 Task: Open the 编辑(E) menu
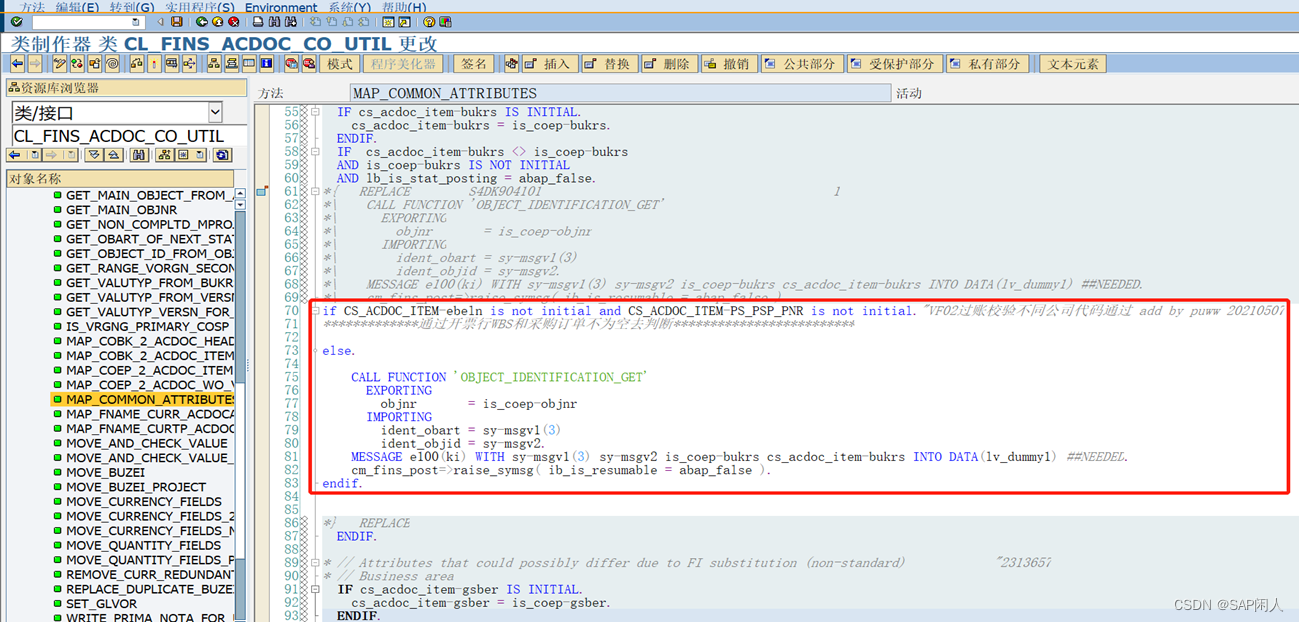tap(77, 6)
